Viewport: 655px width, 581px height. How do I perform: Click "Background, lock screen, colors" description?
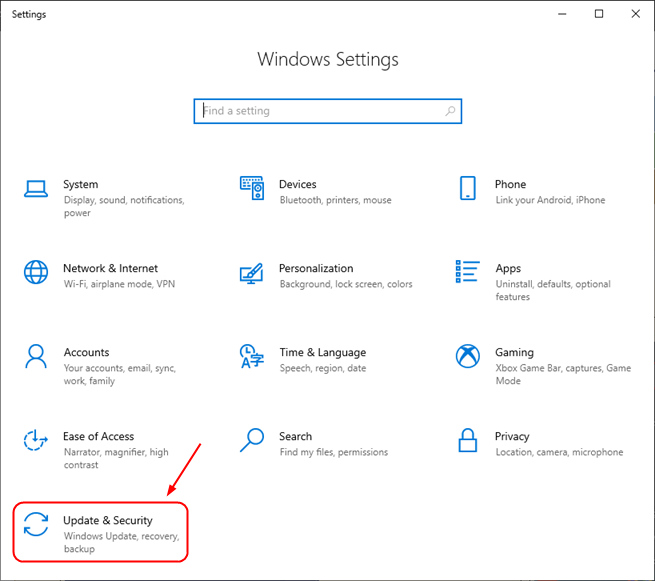coord(346,284)
